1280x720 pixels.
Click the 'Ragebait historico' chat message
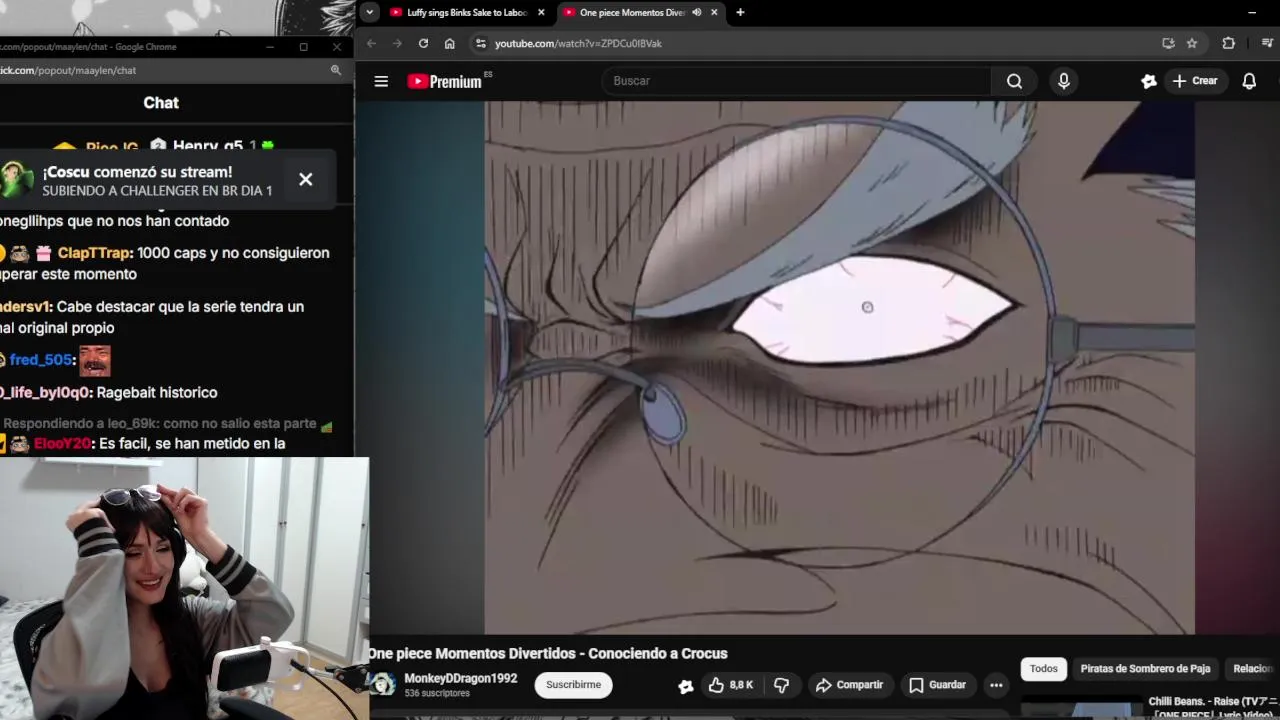pos(156,392)
